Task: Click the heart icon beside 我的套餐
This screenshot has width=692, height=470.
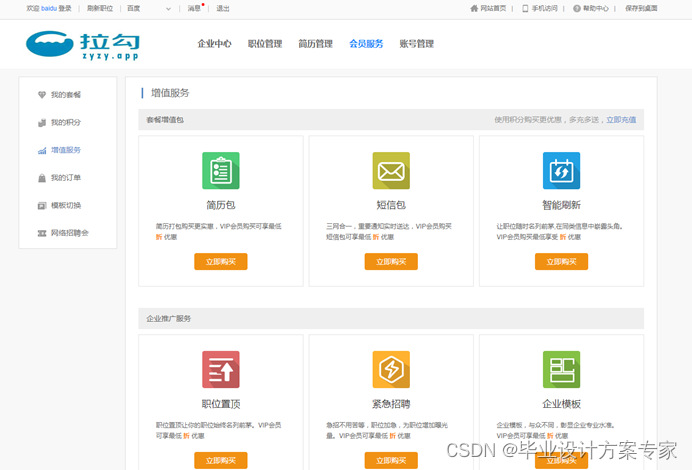Action: click(42, 95)
